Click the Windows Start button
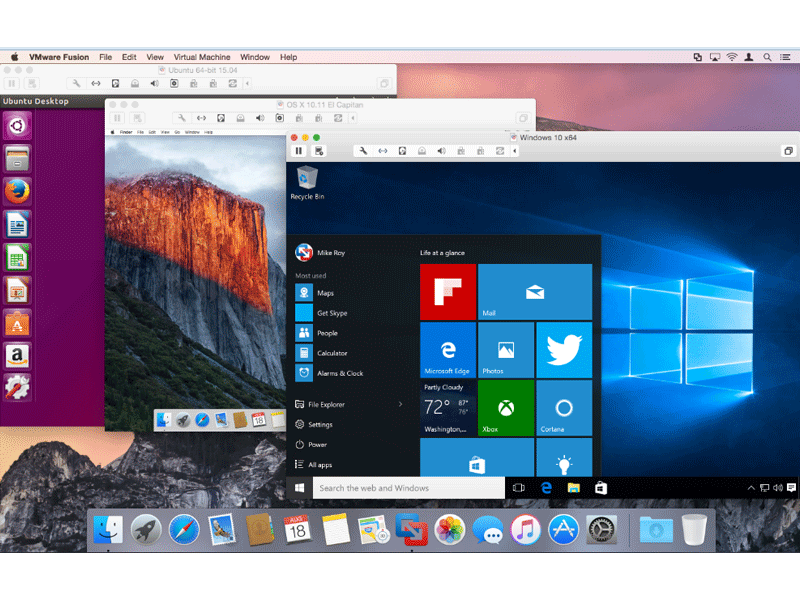This screenshot has height=600, width=800. pos(299,488)
